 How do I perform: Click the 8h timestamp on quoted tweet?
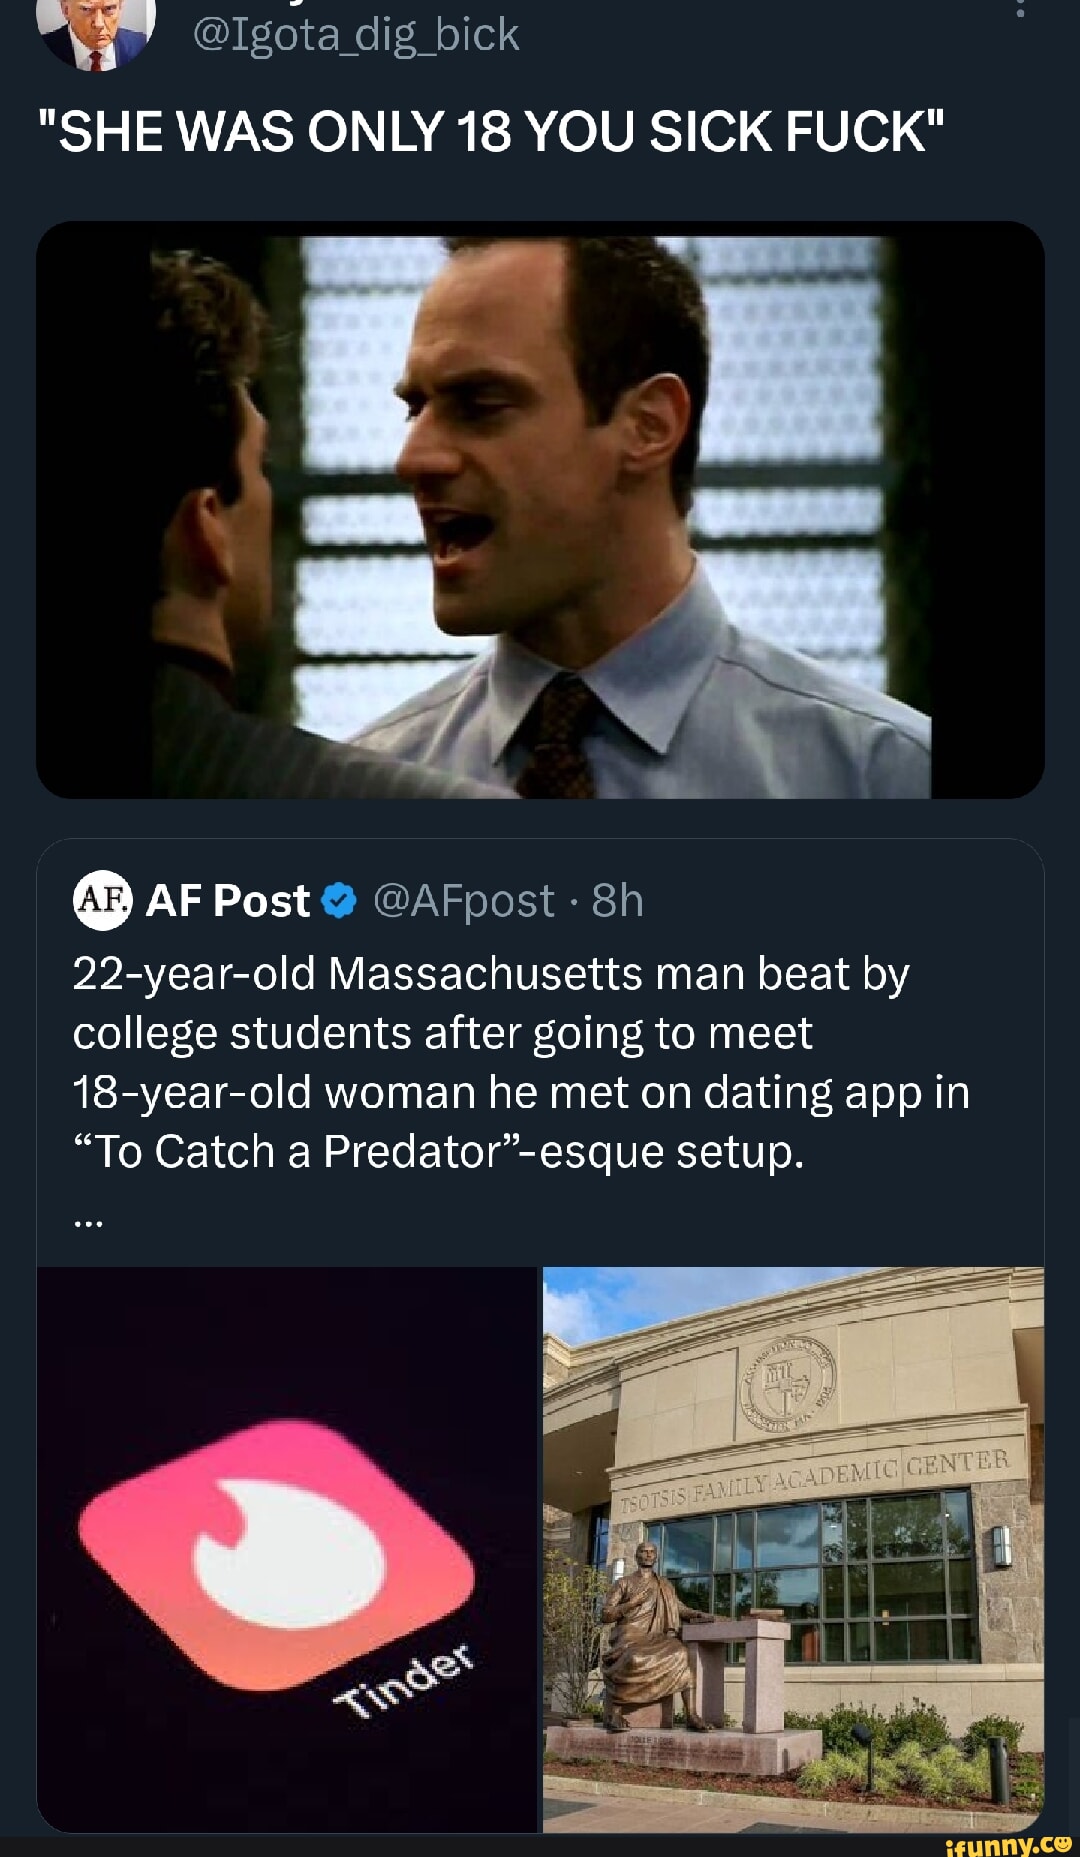(x=617, y=901)
